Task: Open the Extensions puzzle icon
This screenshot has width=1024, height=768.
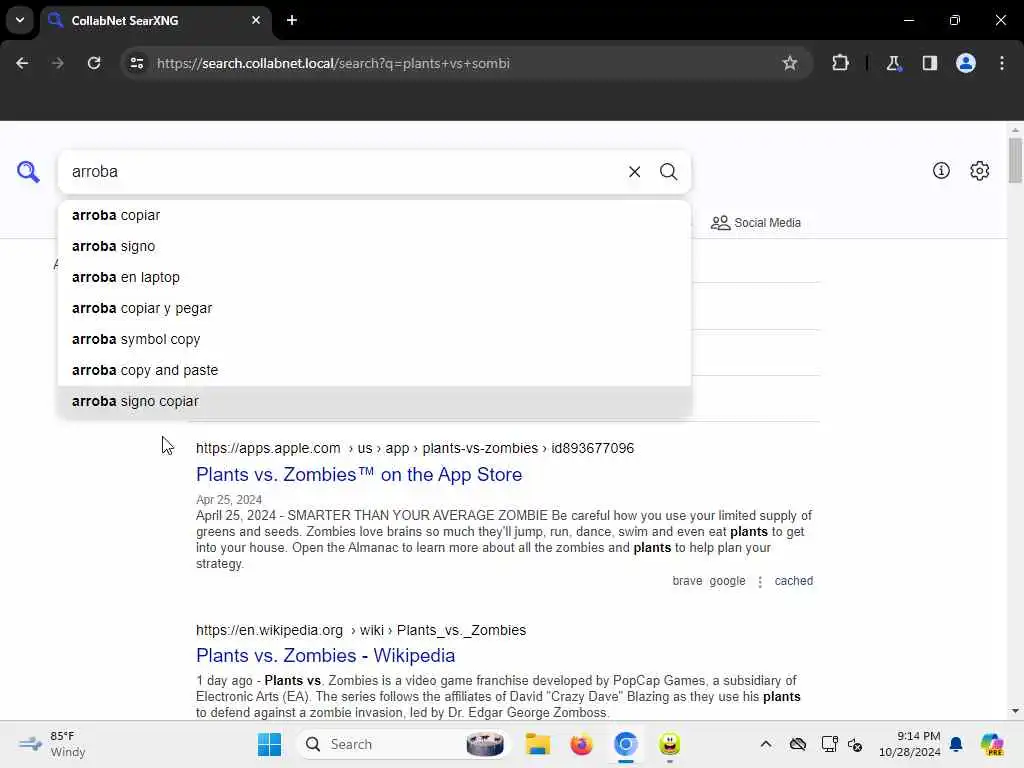Action: (x=840, y=63)
